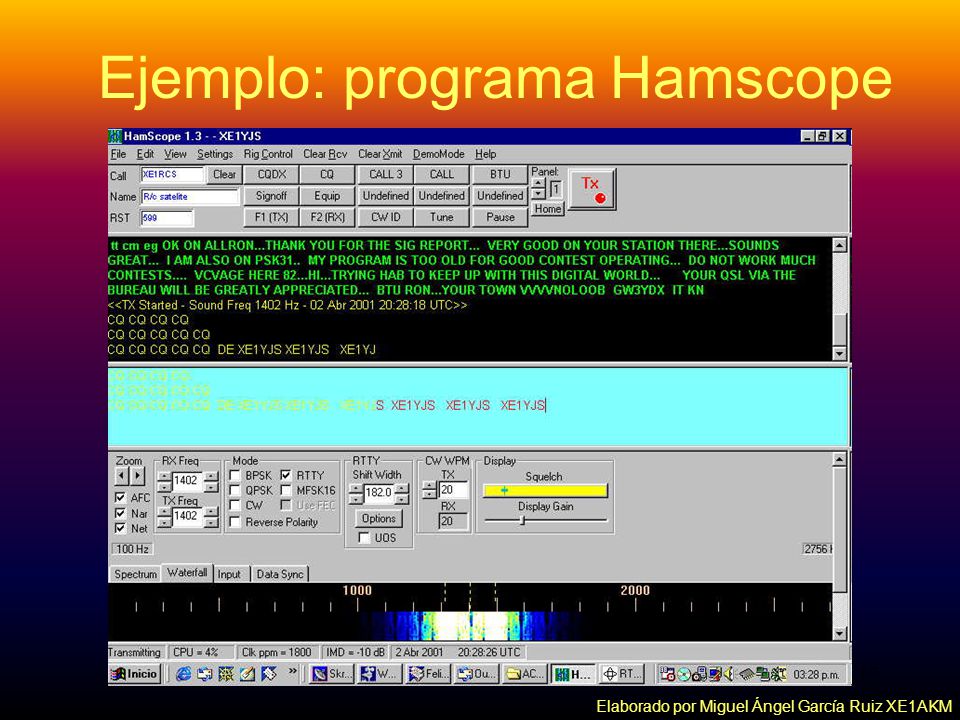Enable BPSK mode checkbox

pyautogui.click(x=234, y=475)
